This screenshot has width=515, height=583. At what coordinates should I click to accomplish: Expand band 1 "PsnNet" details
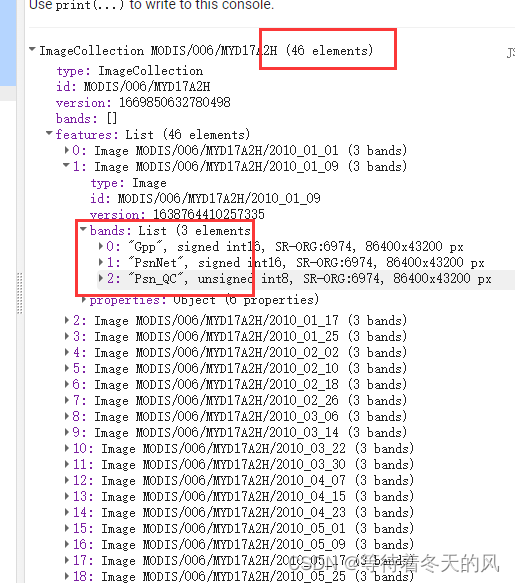[x=100, y=262]
